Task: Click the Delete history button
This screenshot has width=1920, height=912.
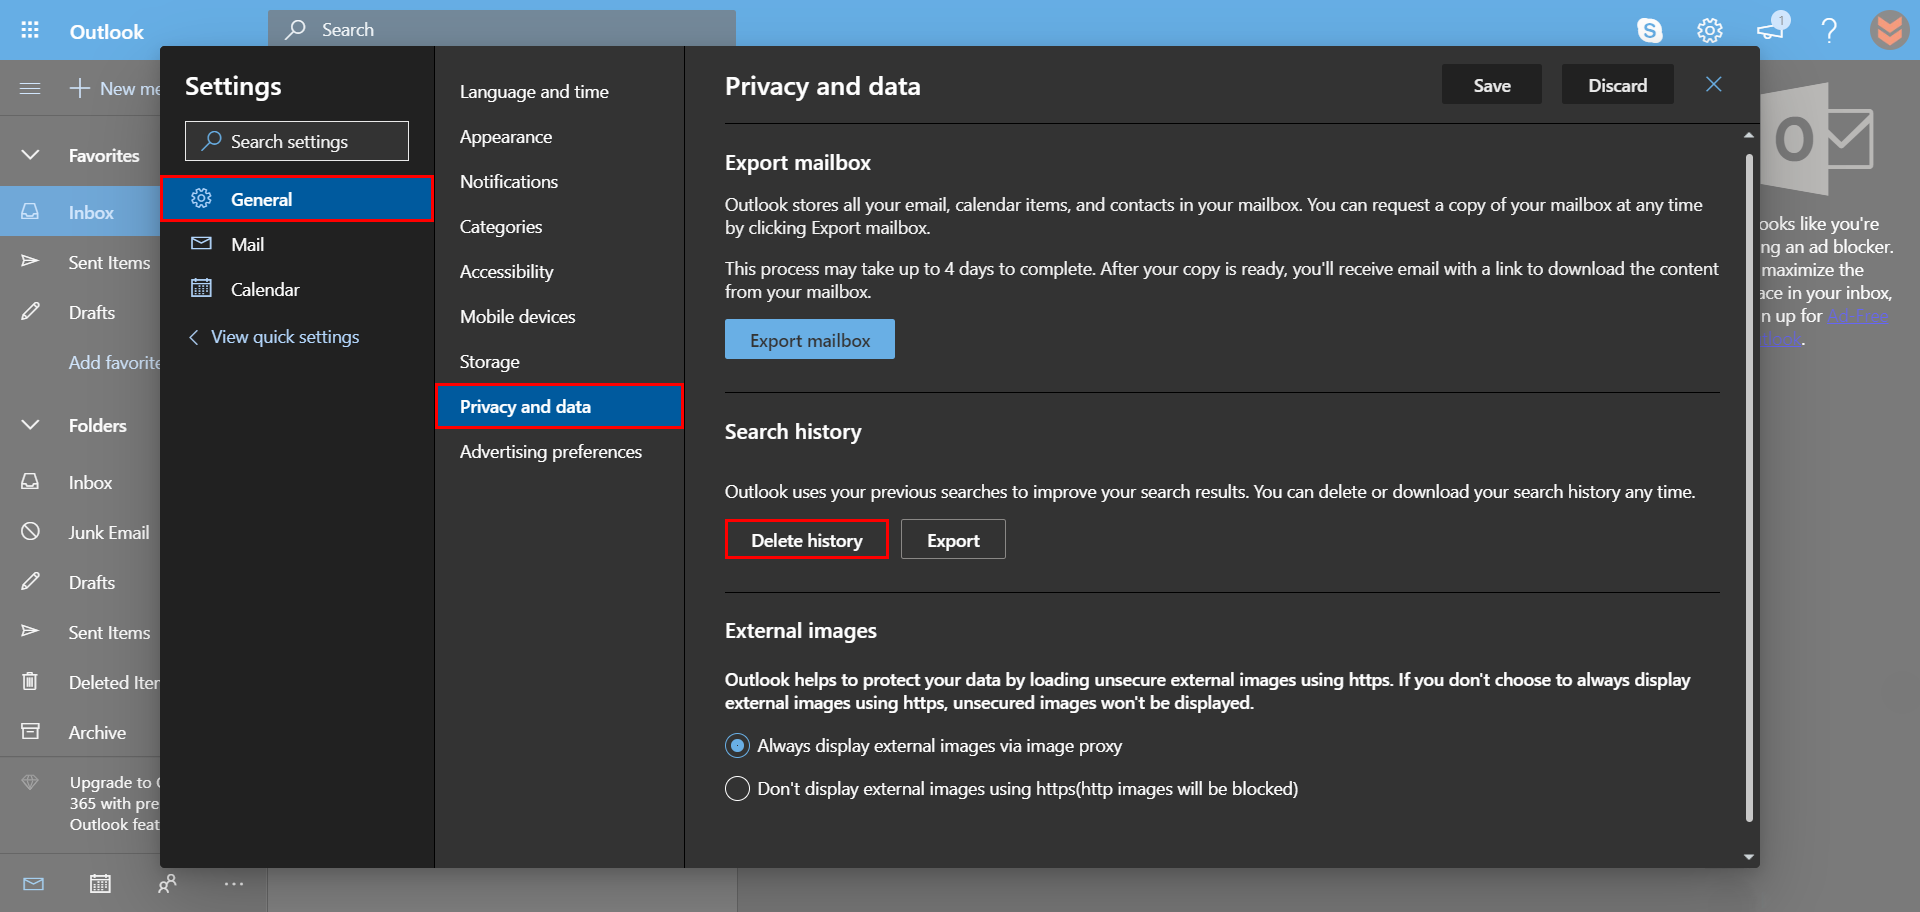Action: [x=807, y=540]
